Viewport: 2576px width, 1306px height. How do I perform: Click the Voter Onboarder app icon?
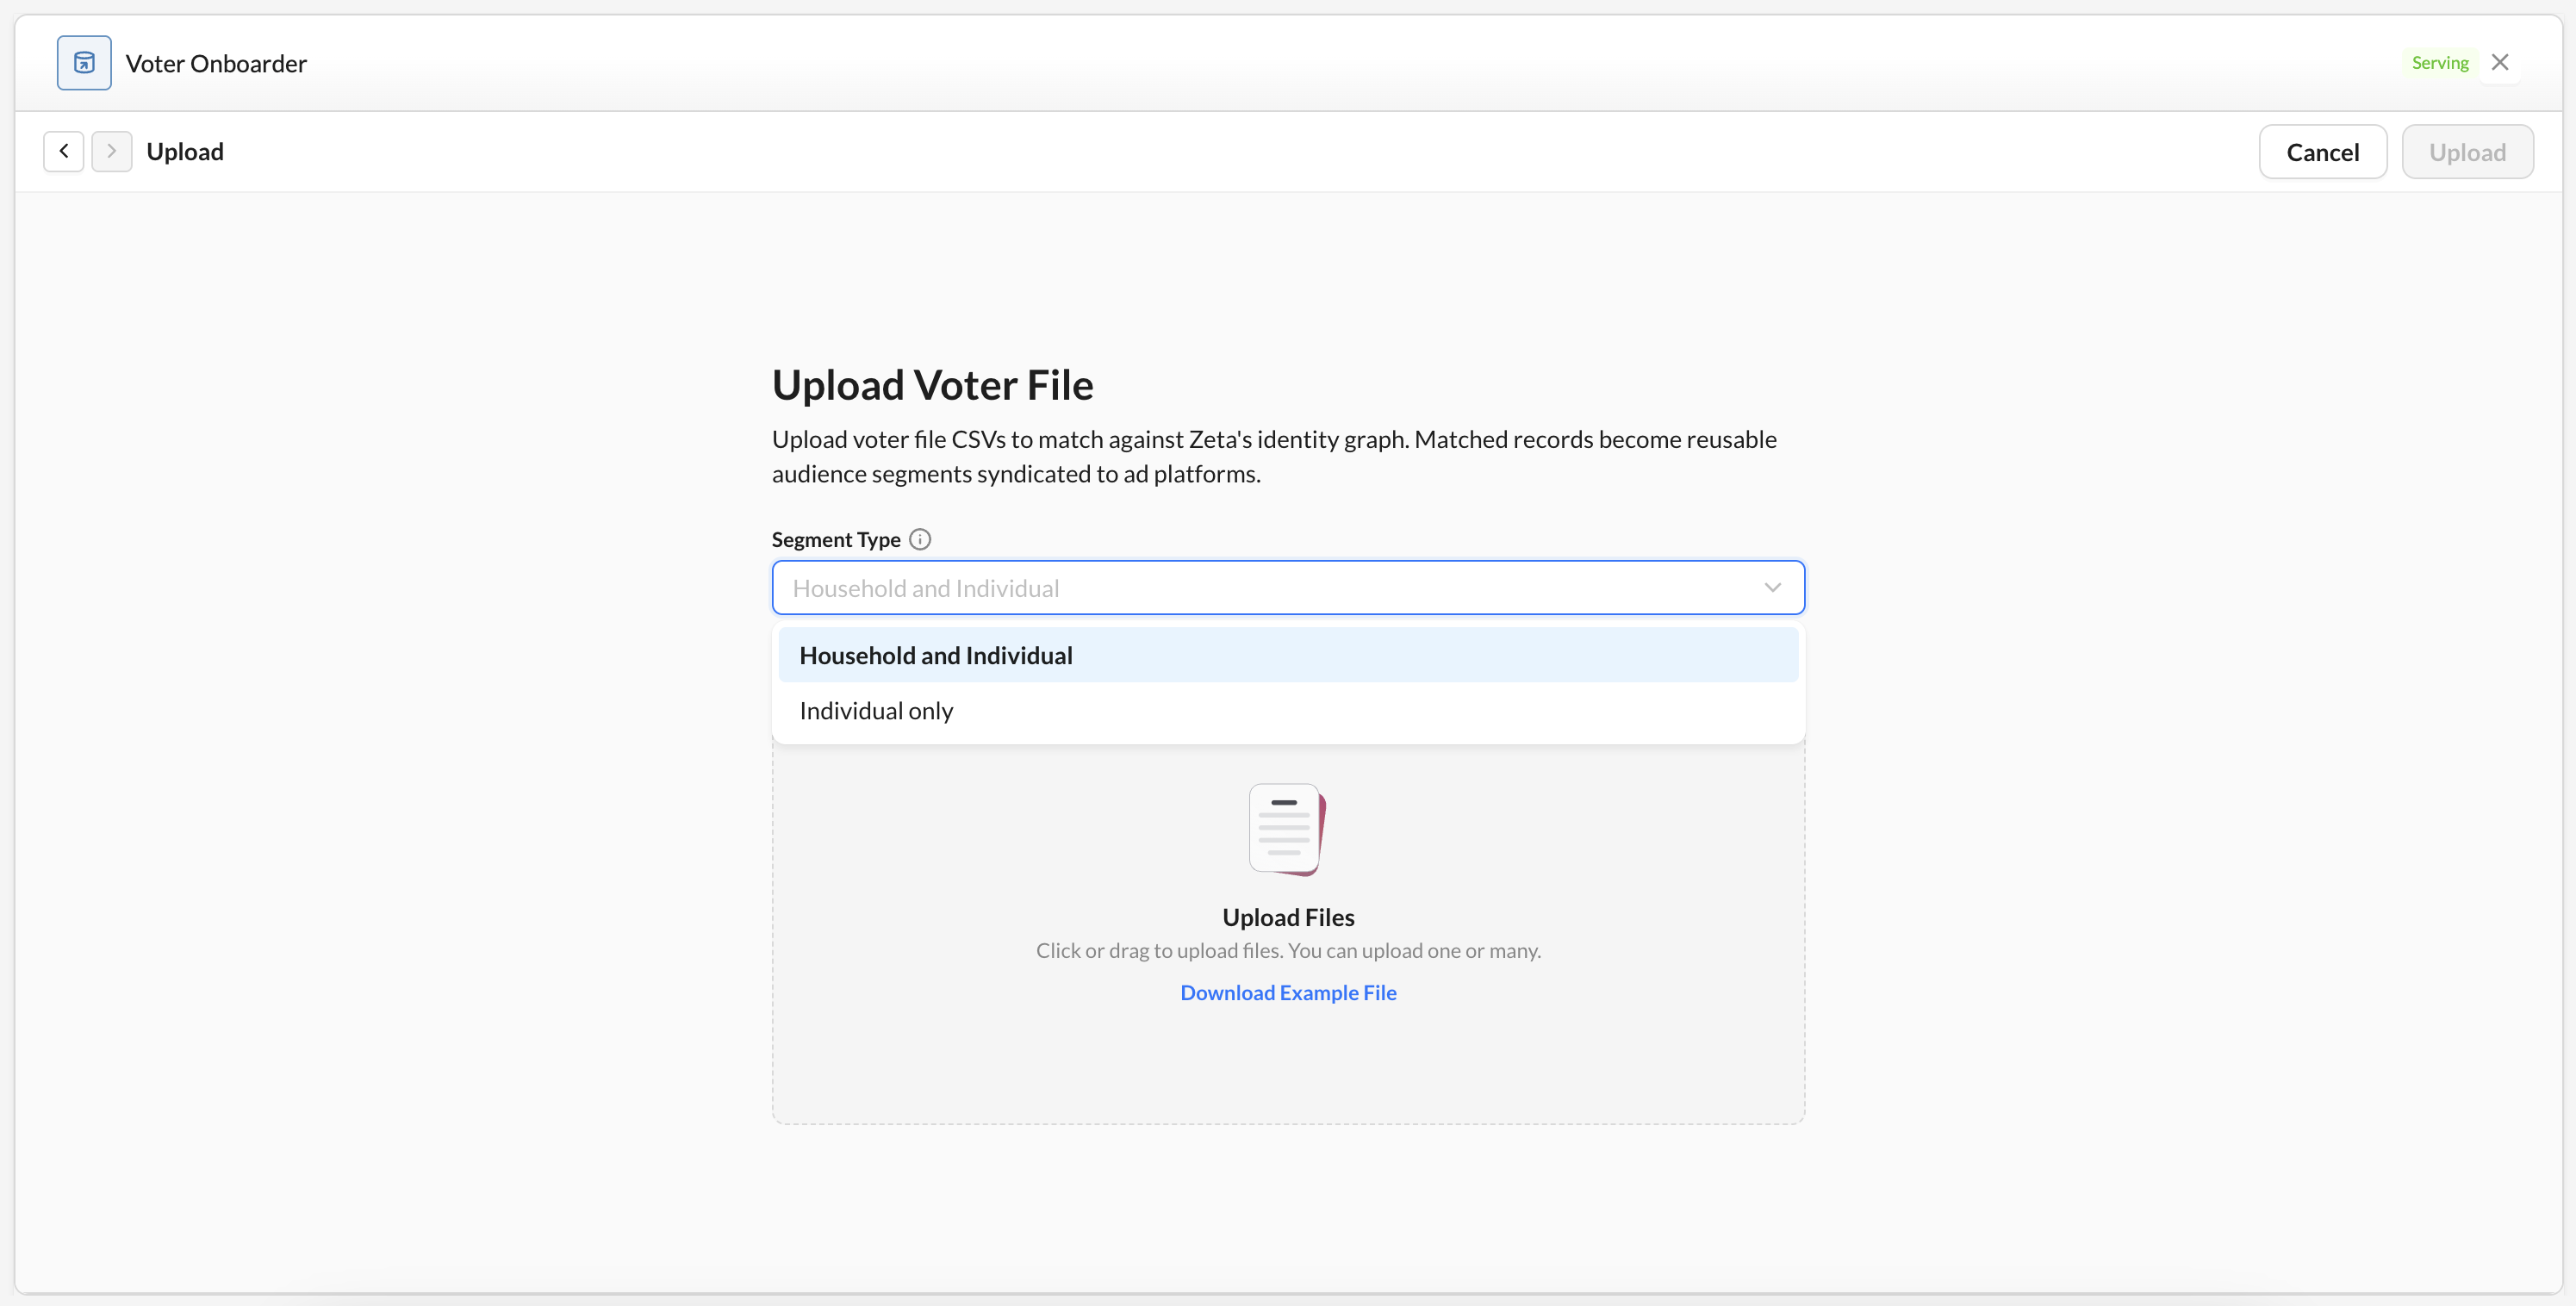[84, 63]
